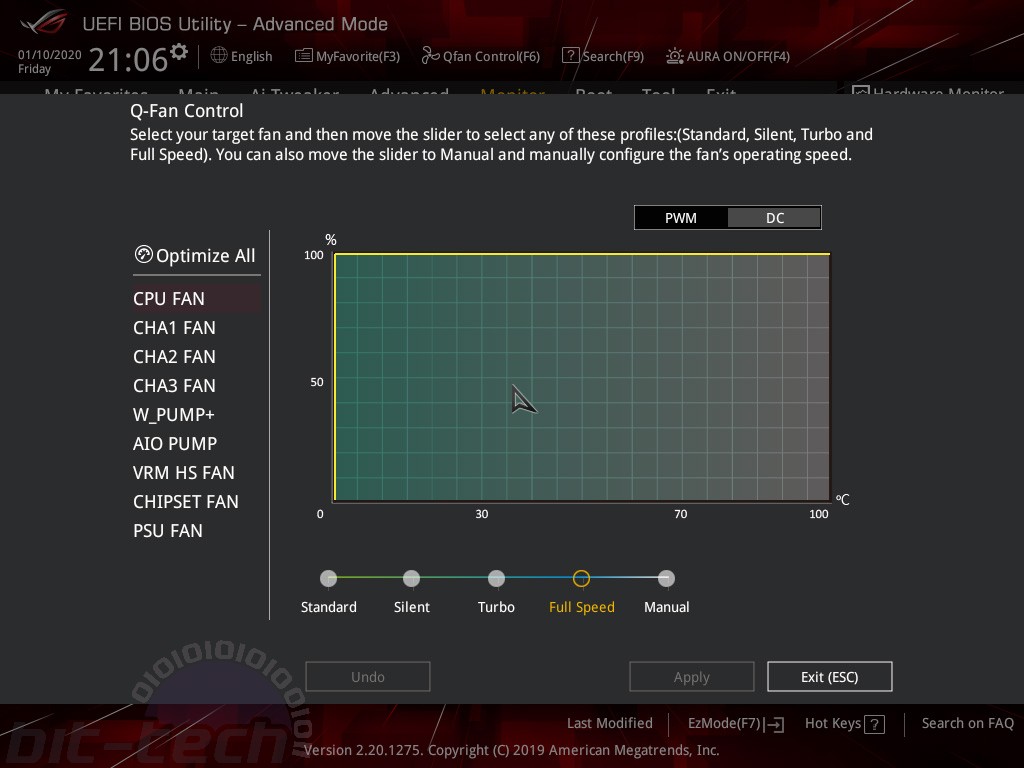Image resolution: width=1024 pixels, height=768 pixels.
Task: Select CHIPSET FAN in the list
Action: (x=186, y=502)
